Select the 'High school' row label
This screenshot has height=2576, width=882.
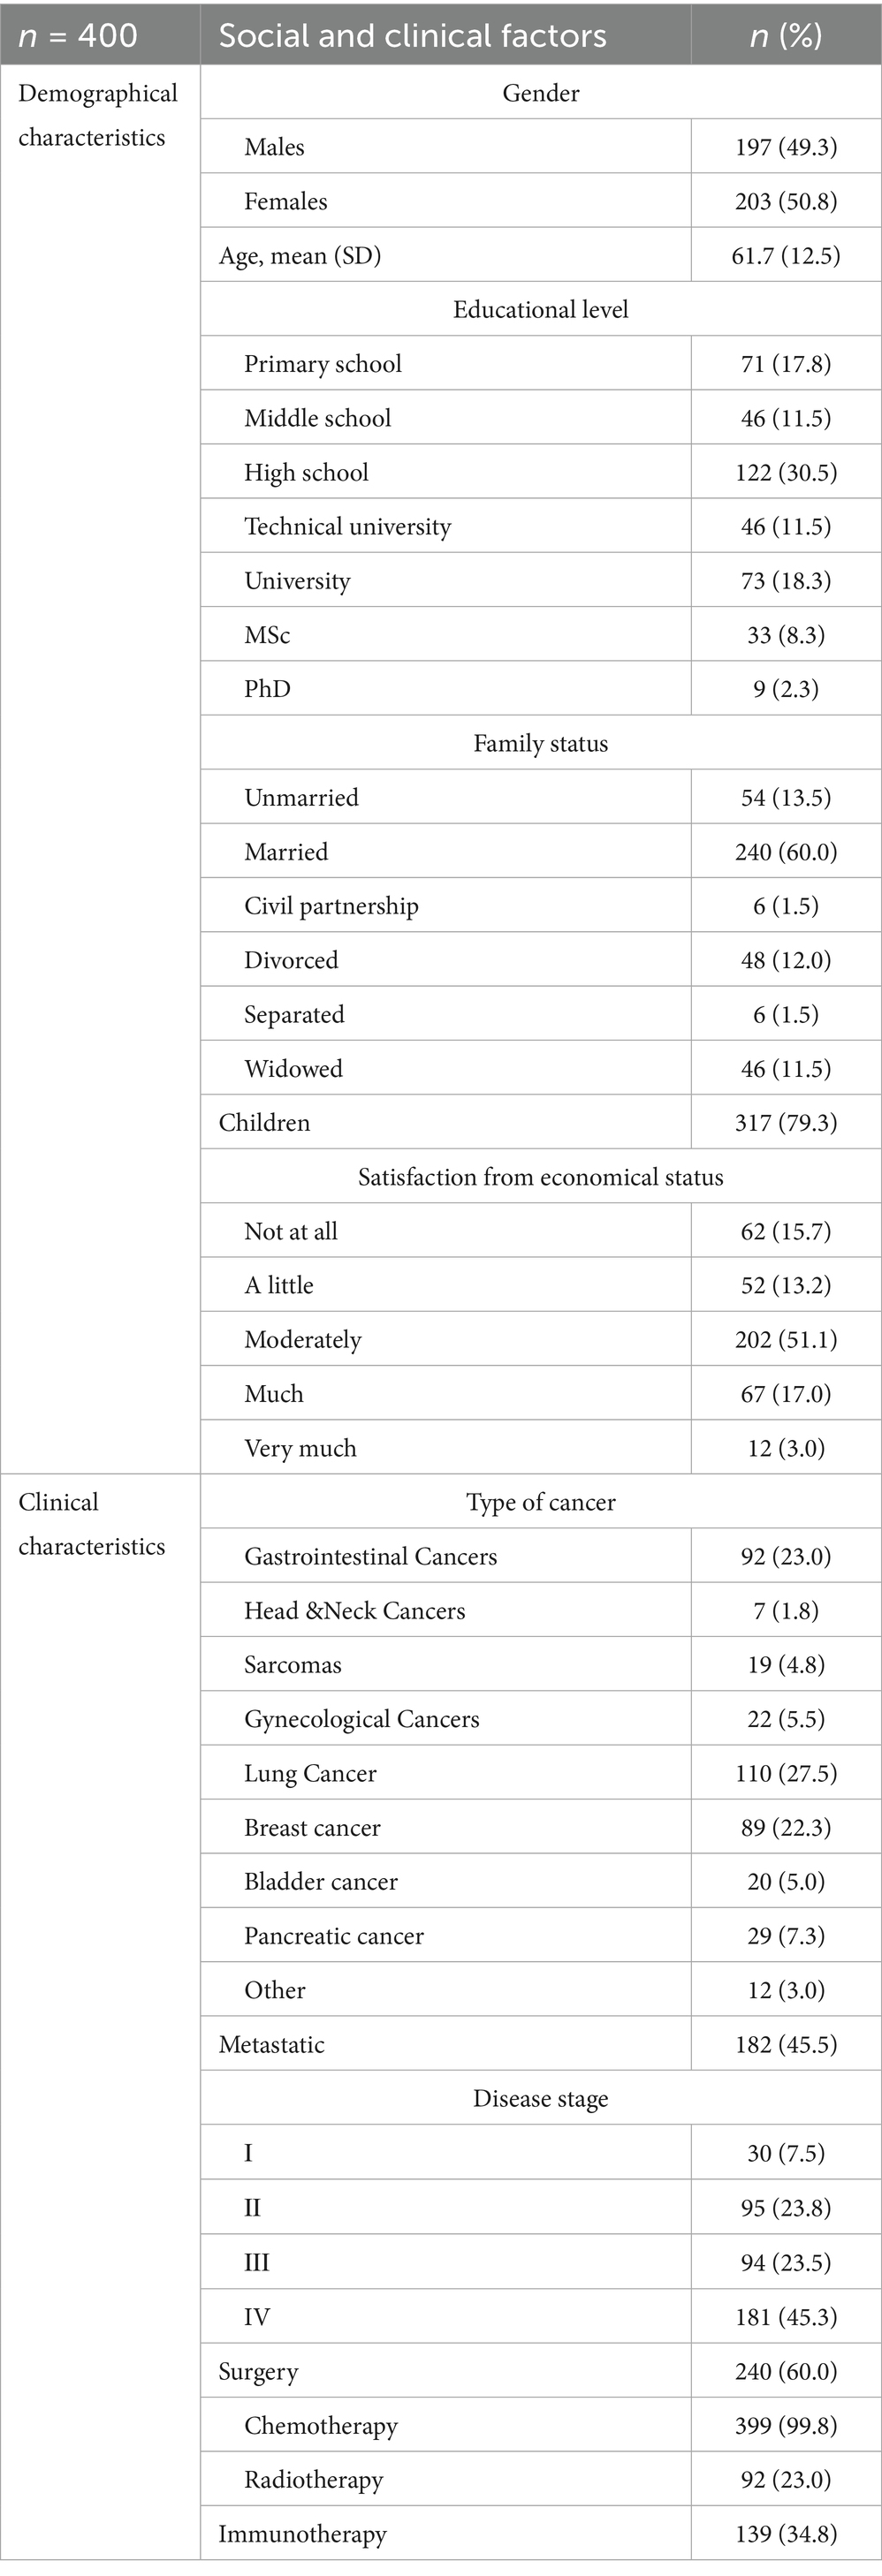(306, 472)
